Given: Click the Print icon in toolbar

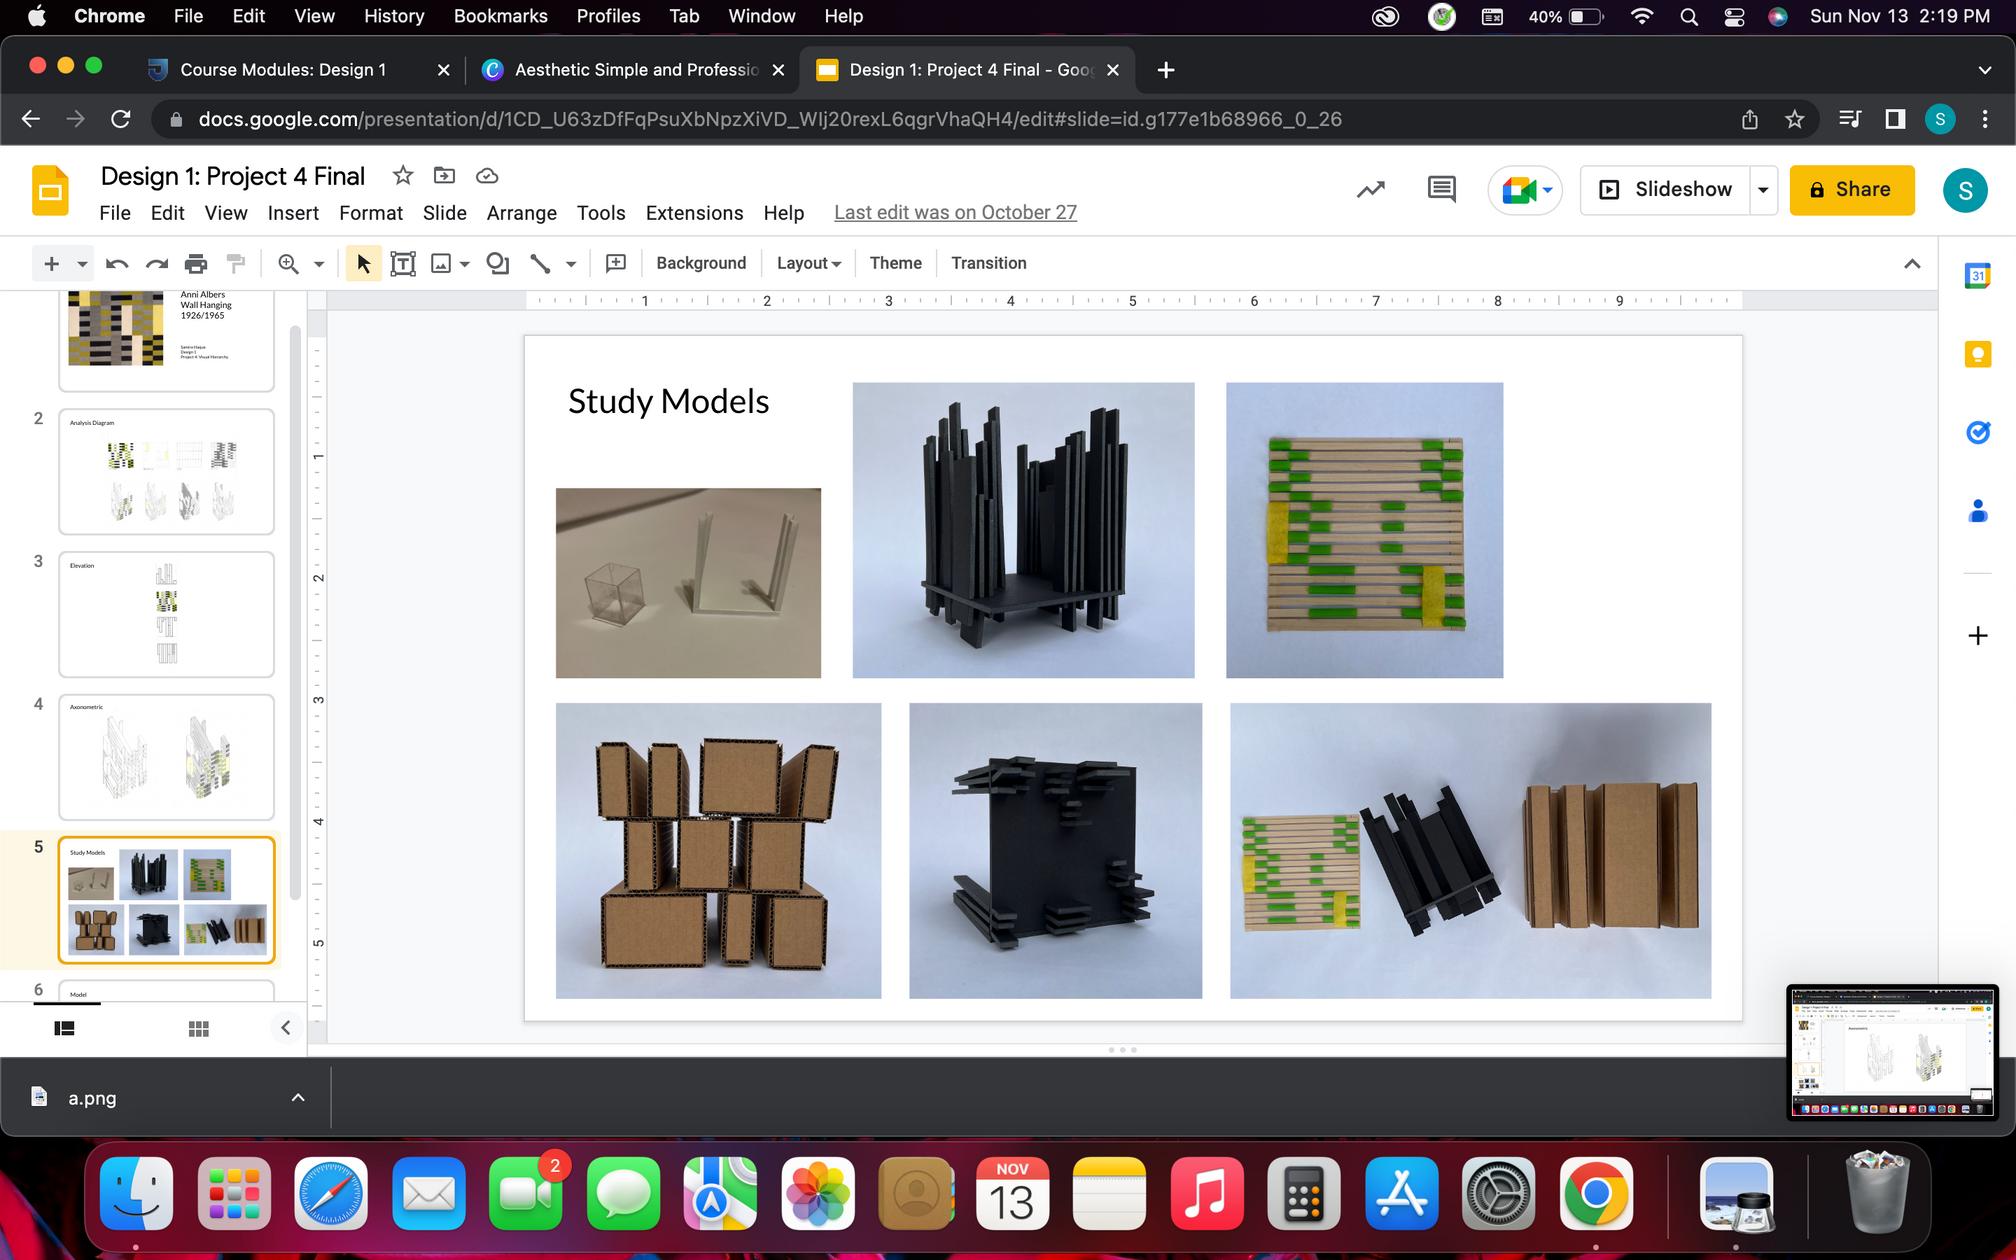Looking at the screenshot, I should tap(196, 263).
